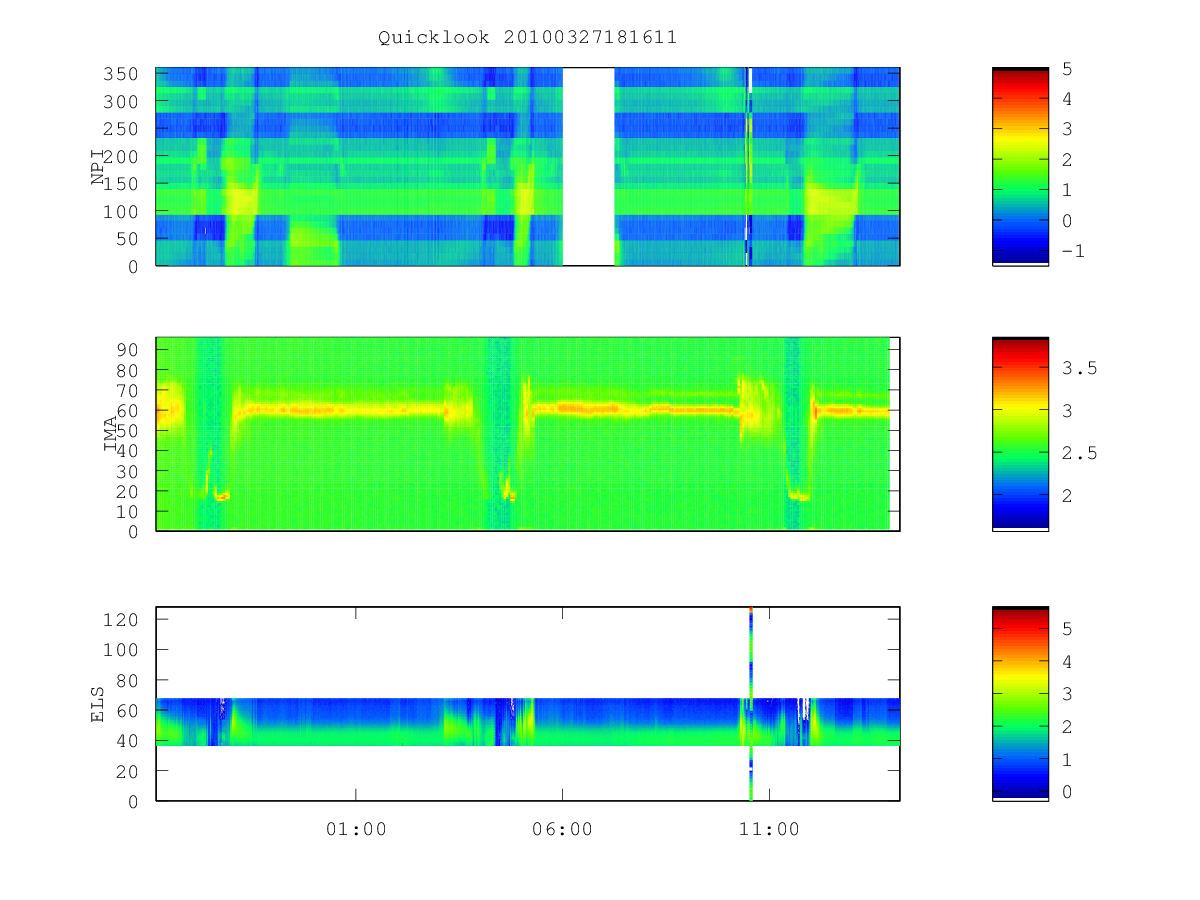Click the ELS colorbar value 4
Image resolution: width=1200 pixels, height=900 pixels.
[x=1067, y=662]
